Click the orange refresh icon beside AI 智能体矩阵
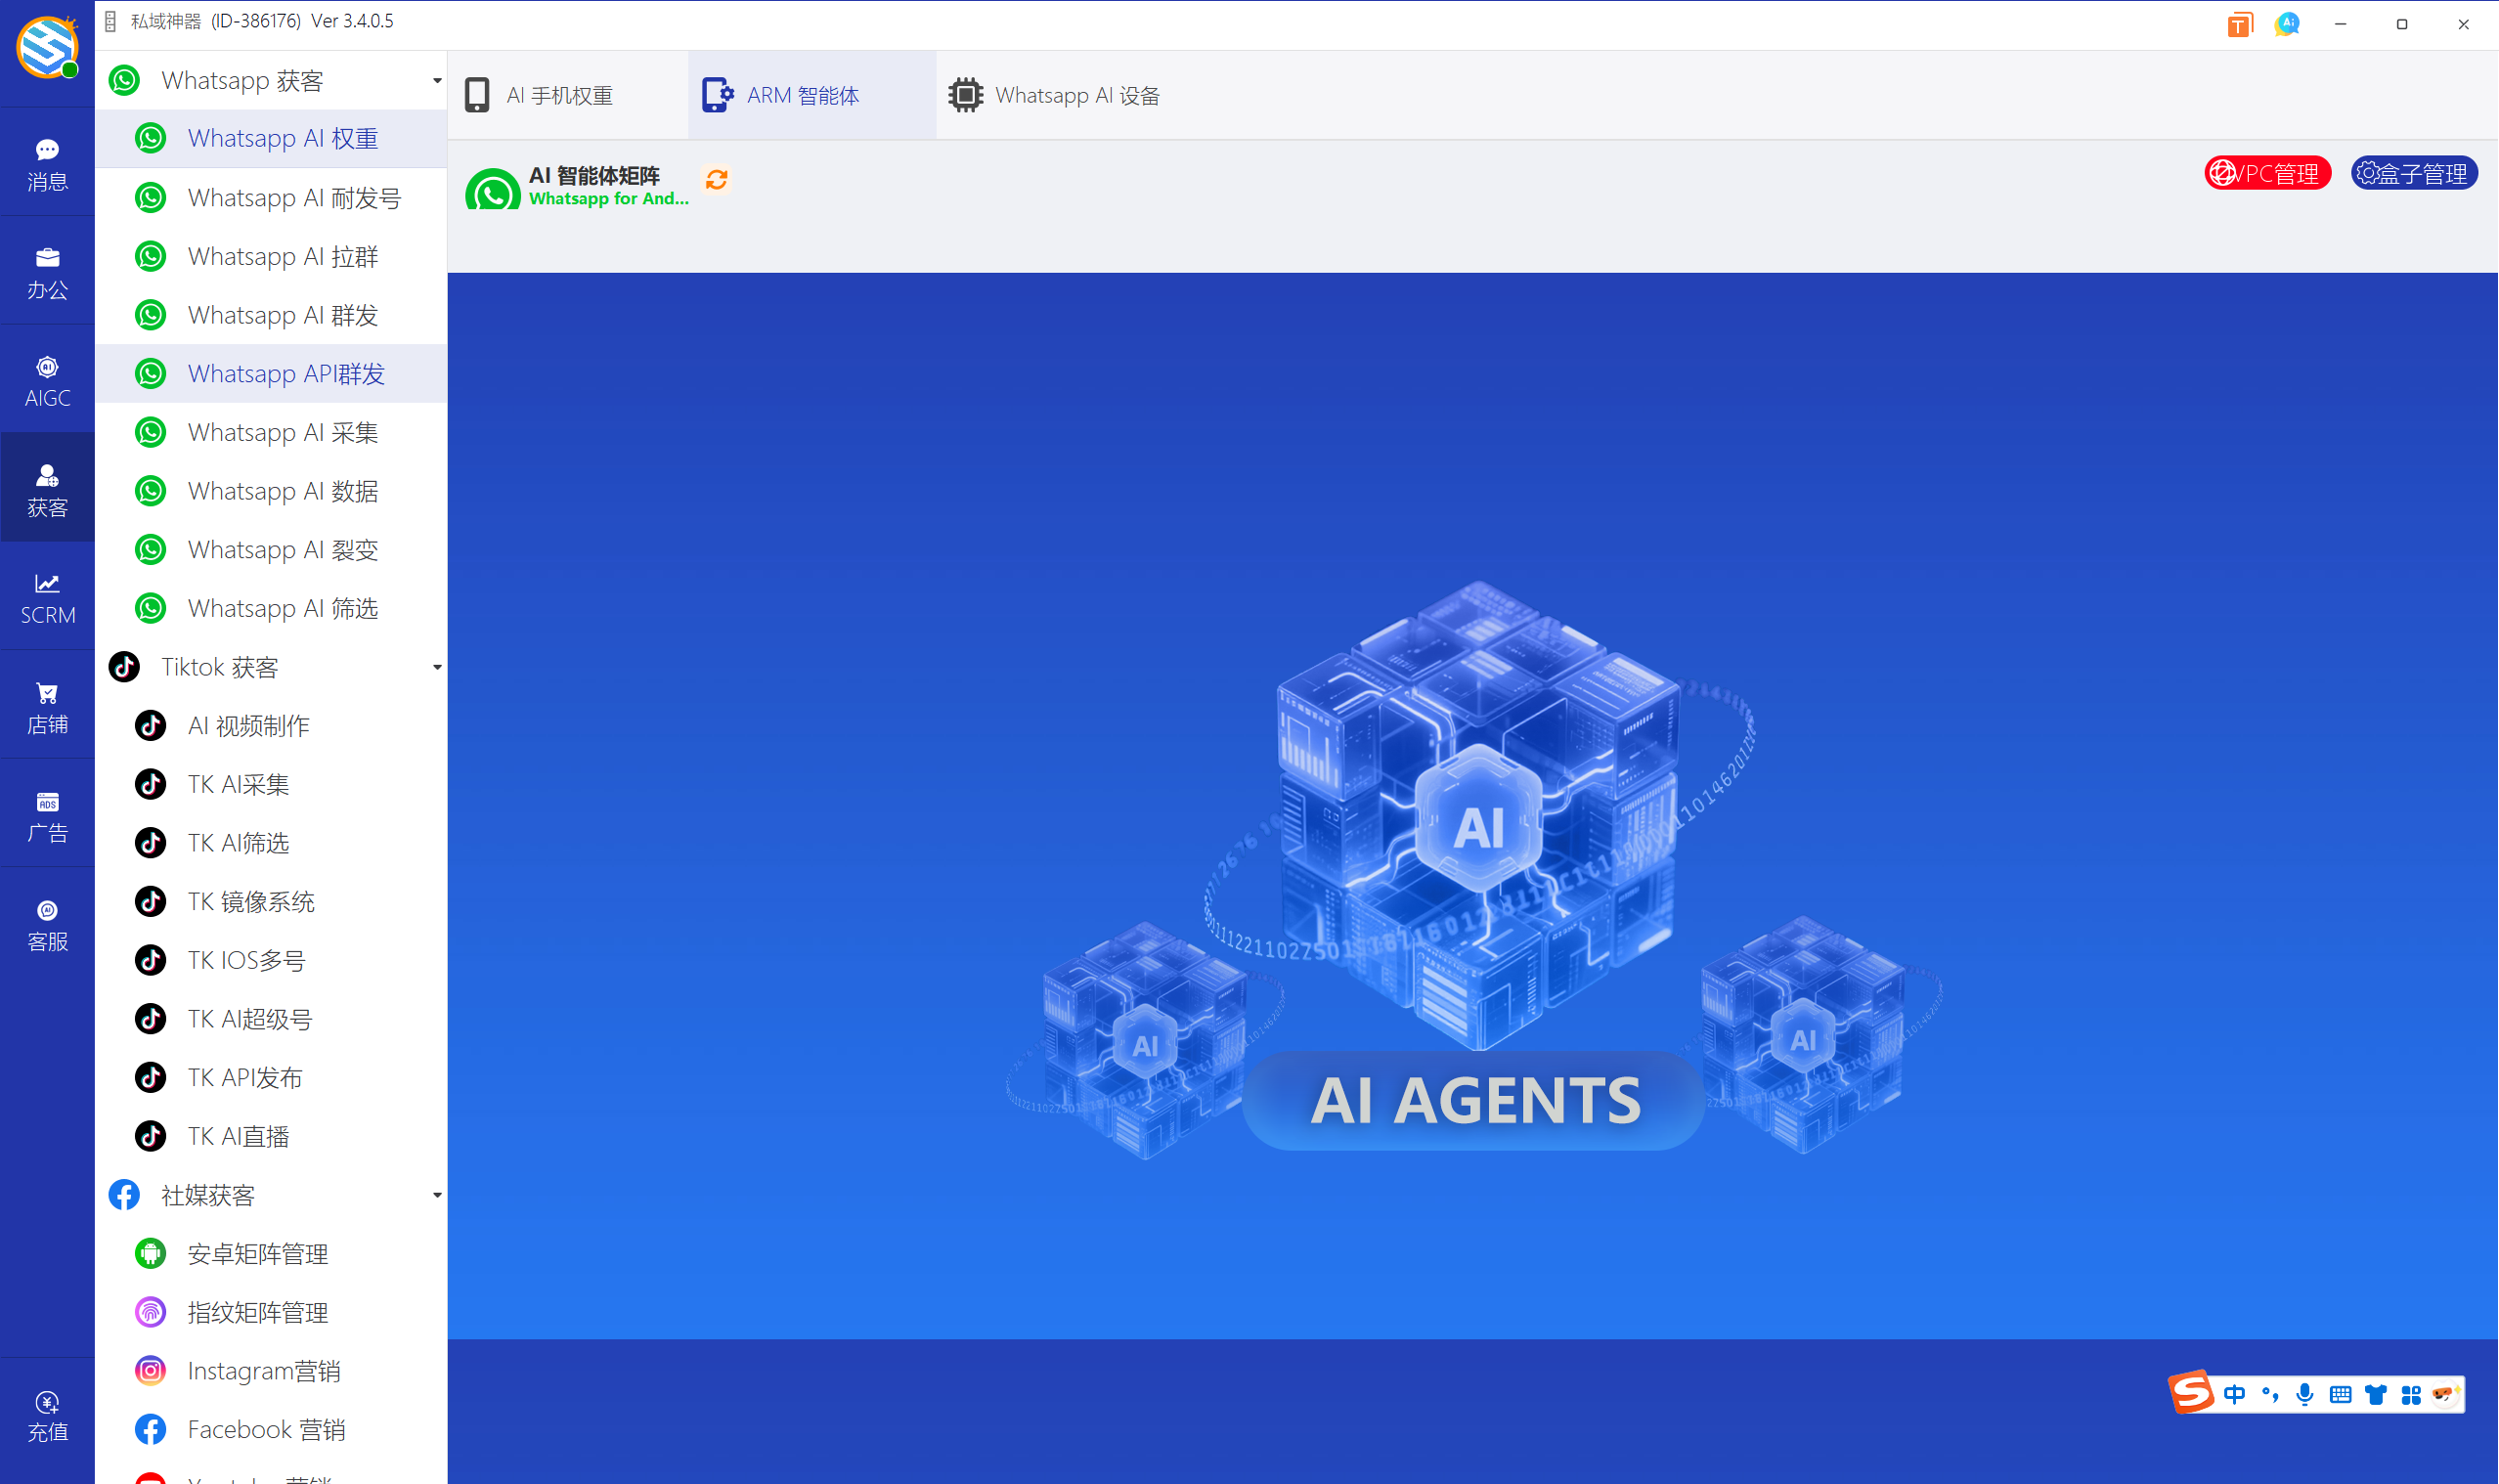The width and height of the screenshot is (2499, 1484). pos(716,179)
